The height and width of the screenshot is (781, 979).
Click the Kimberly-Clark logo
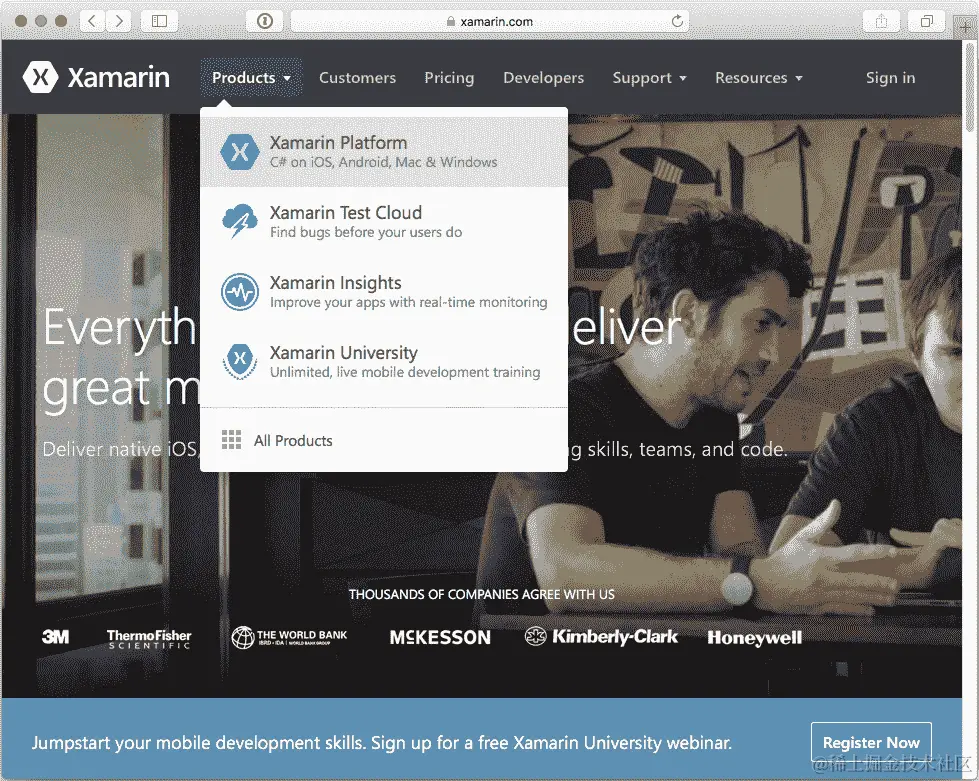click(x=601, y=636)
